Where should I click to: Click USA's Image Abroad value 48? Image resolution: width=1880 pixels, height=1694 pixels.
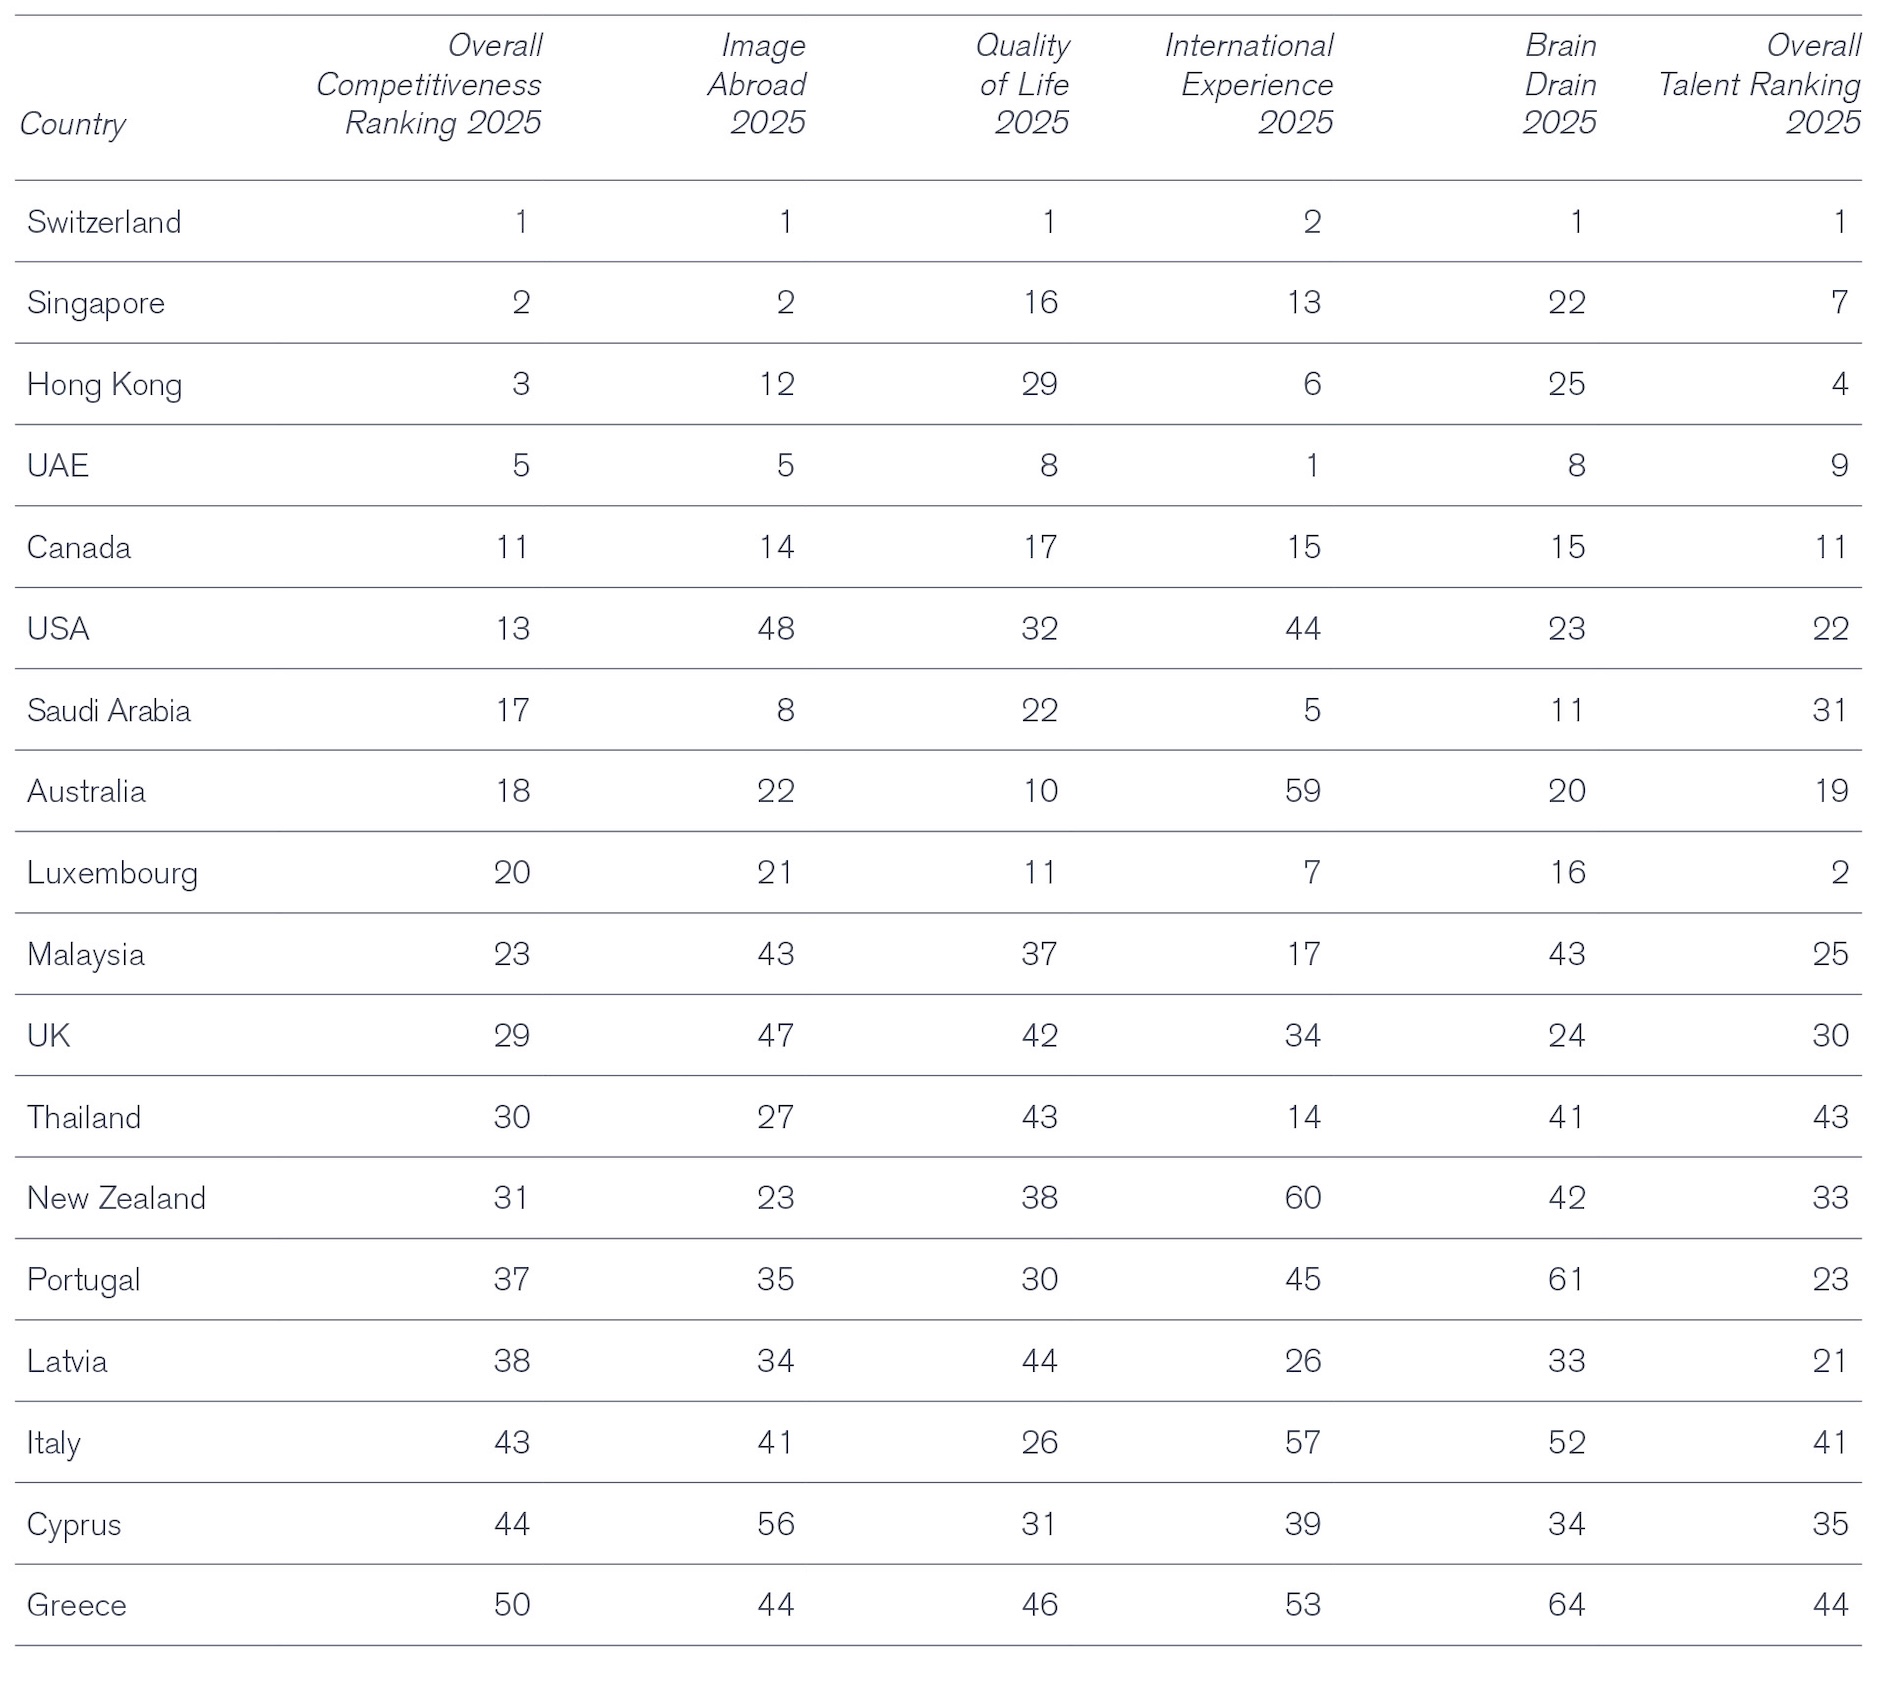pos(776,629)
